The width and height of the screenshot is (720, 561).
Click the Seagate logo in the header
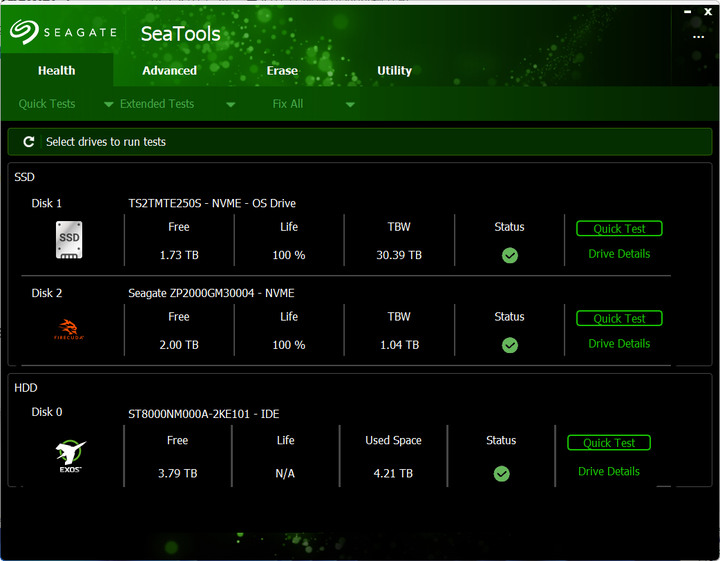(63, 32)
